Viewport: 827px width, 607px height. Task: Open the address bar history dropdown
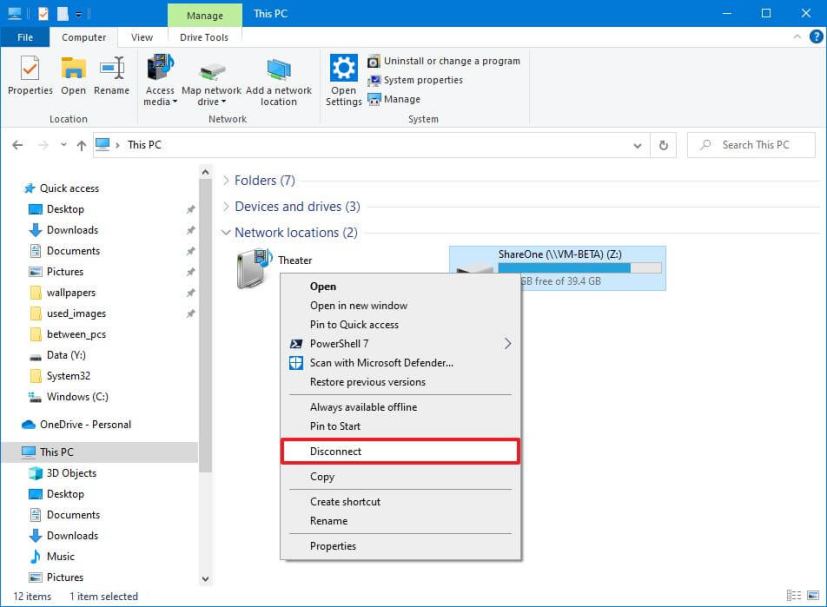(638, 145)
